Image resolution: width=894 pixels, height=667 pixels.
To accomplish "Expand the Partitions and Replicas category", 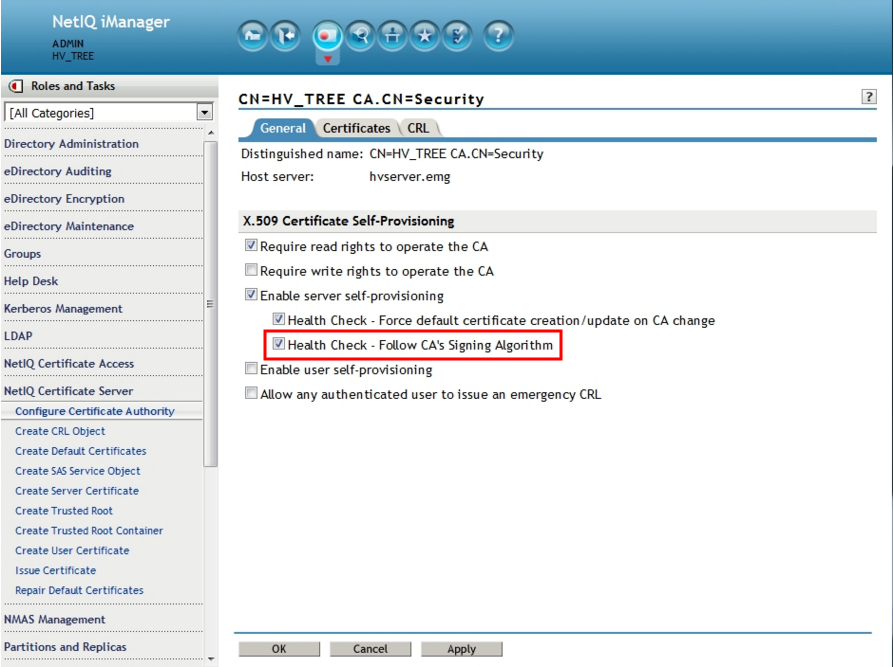I will pyautogui.click(x=65, y=646).
